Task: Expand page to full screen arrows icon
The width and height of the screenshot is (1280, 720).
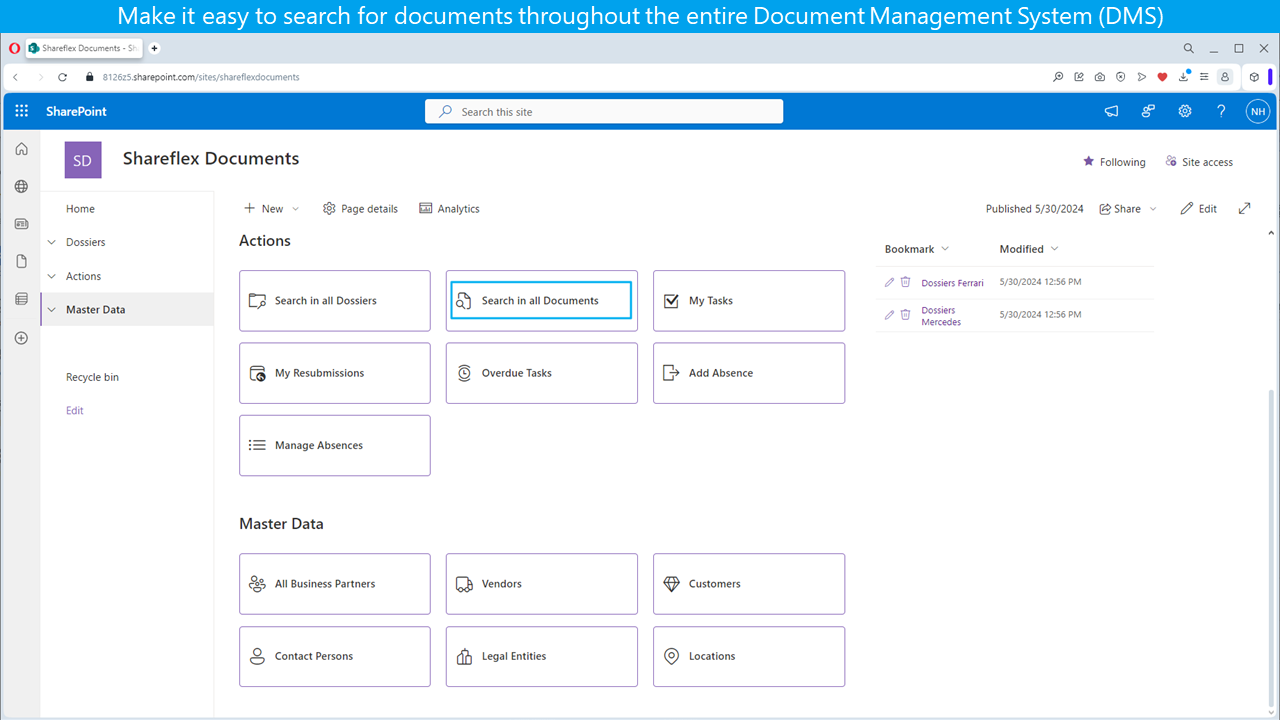Action: coord(1245,208)
